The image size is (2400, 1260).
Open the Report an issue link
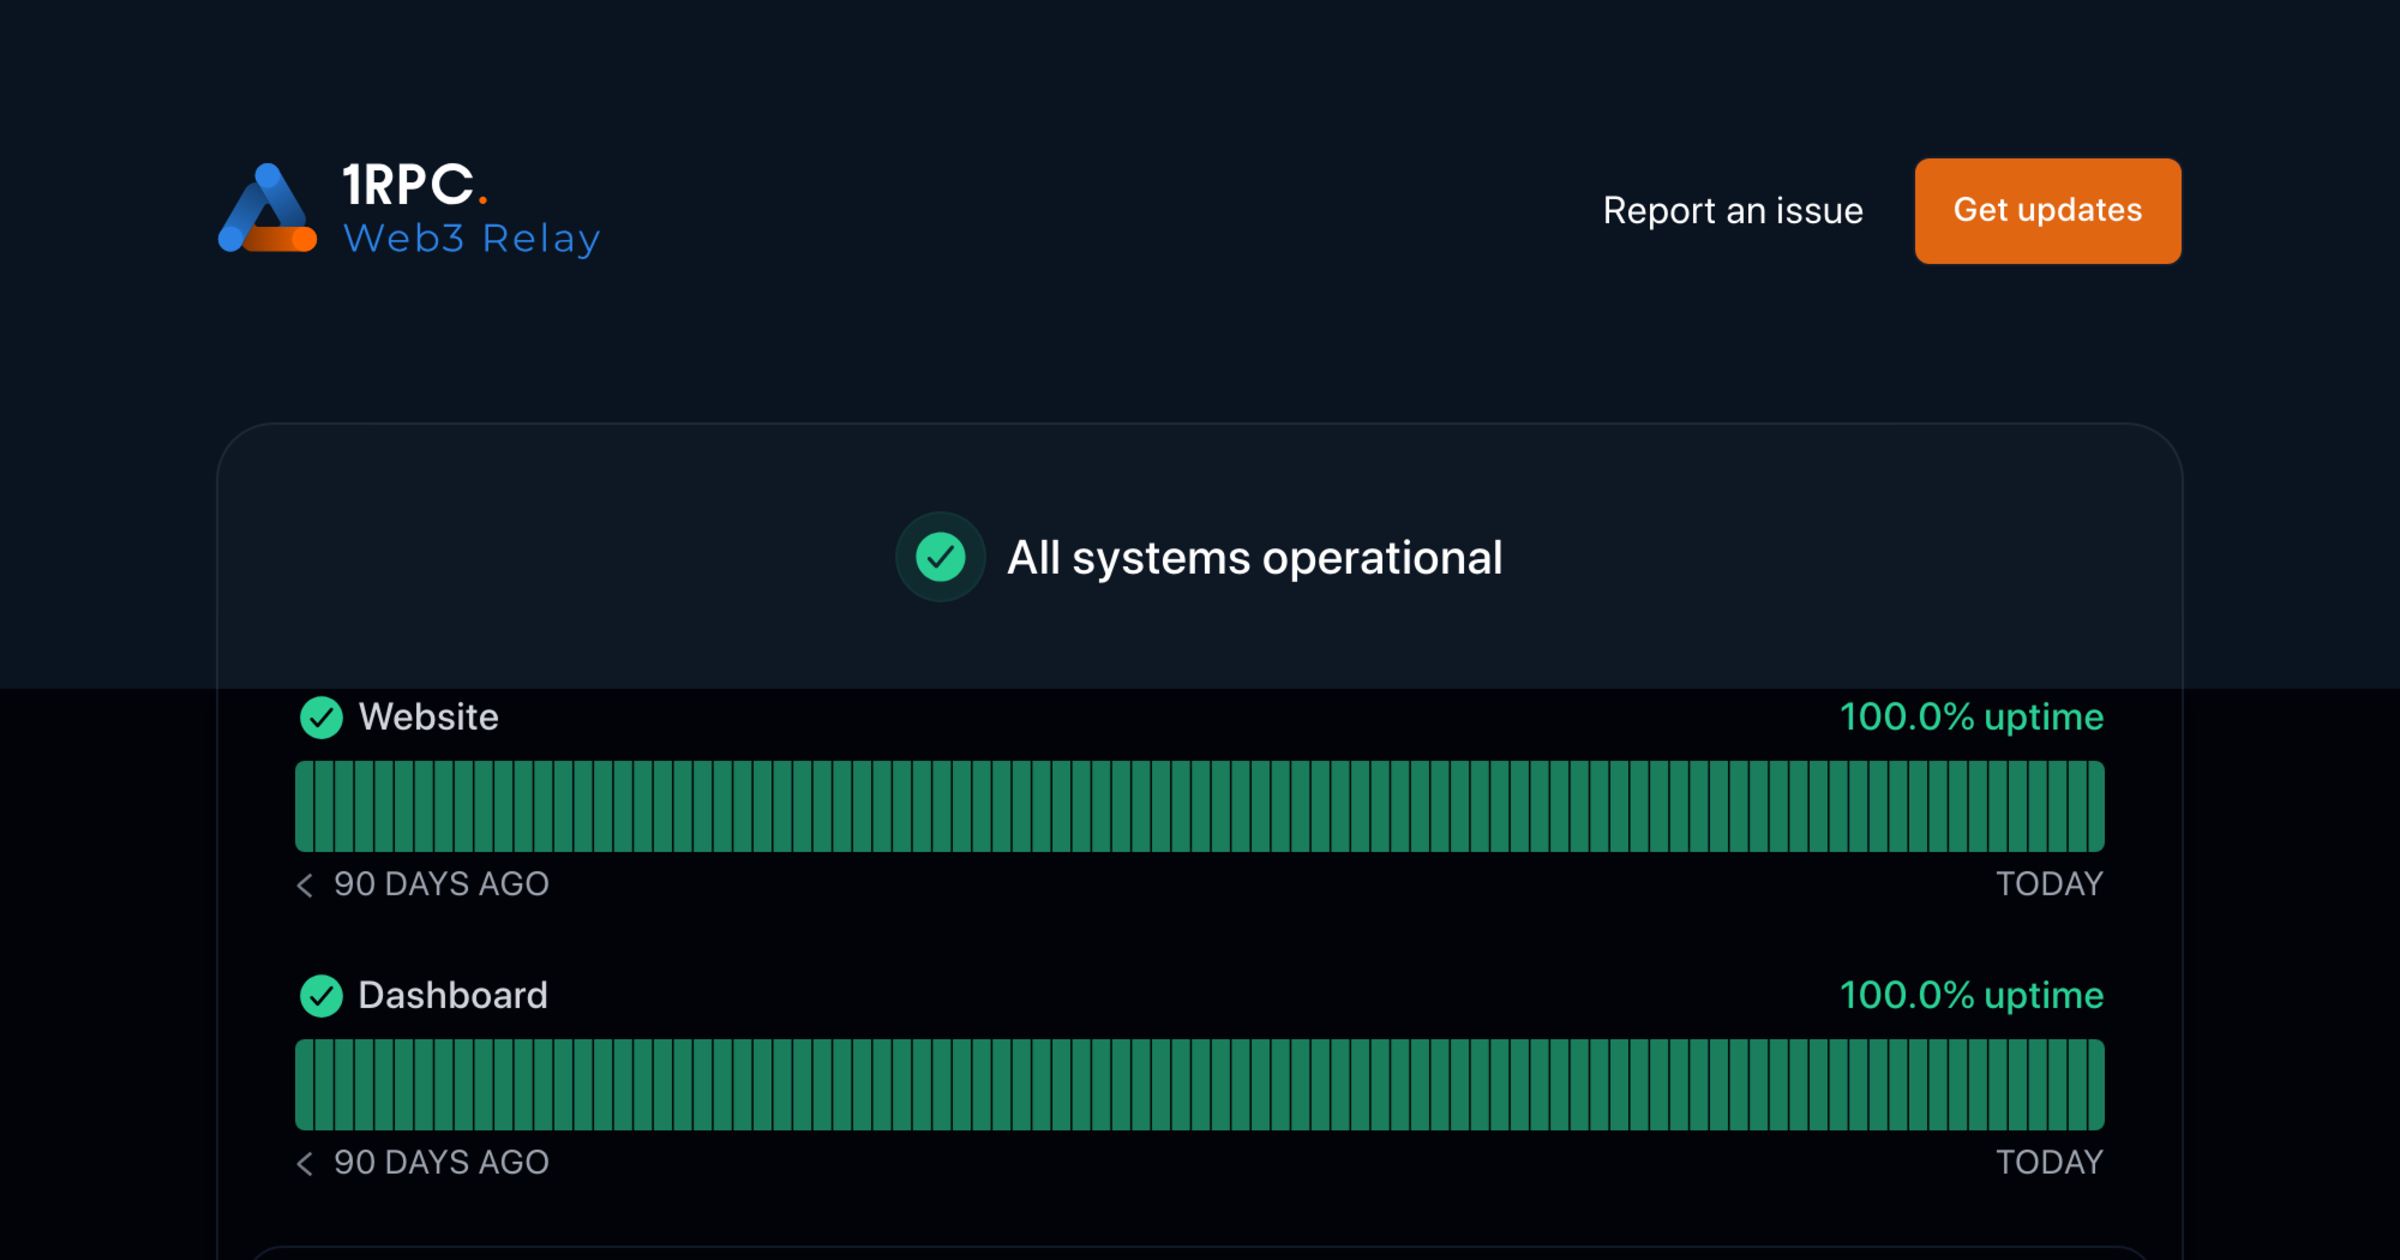coord(1733,211)
